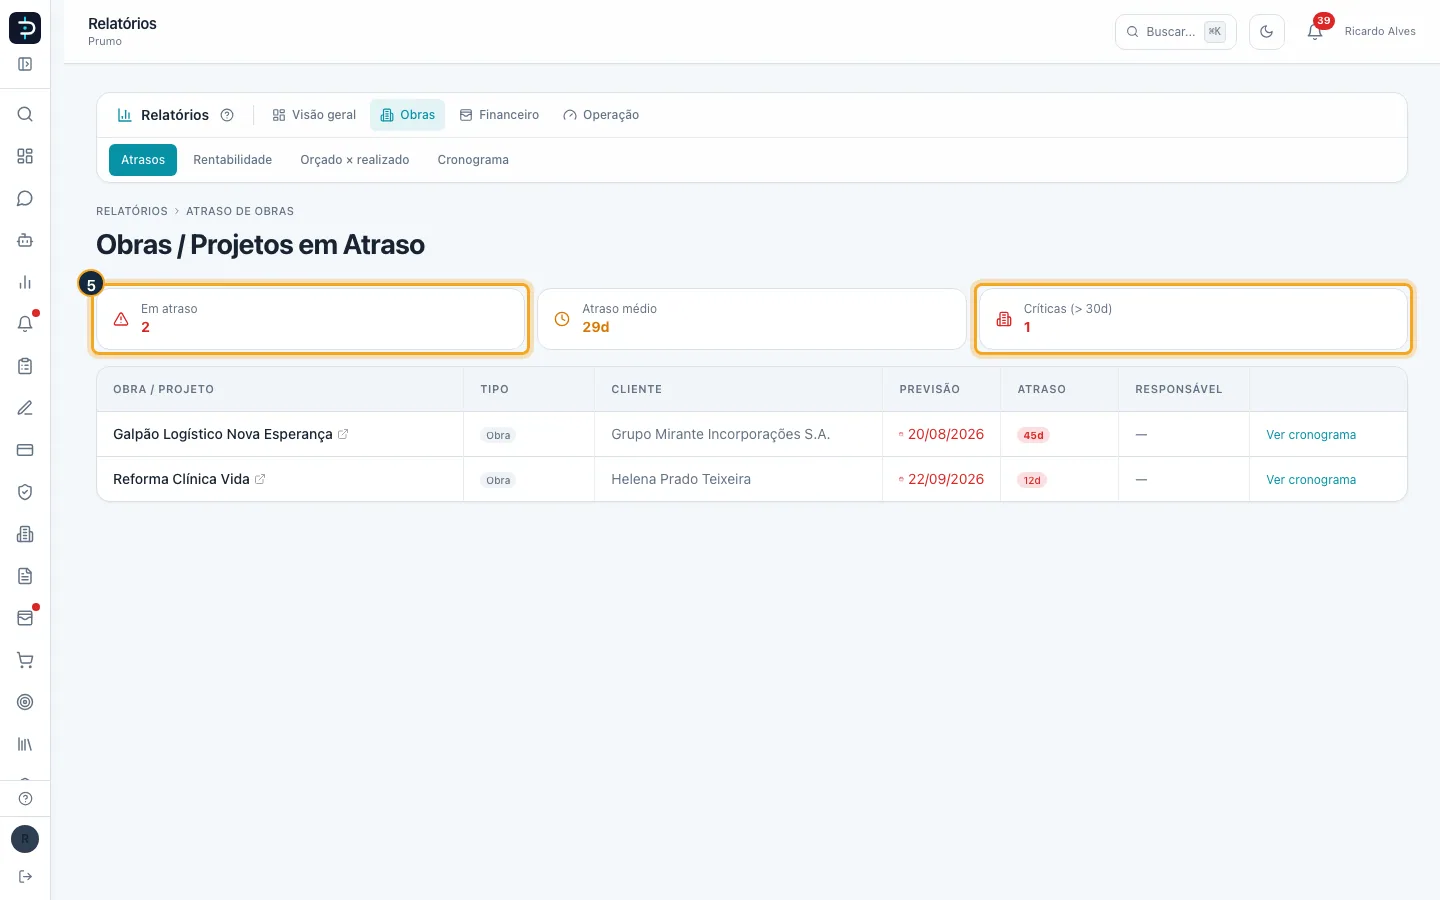The width and height of the screenshot is (1440, 900).
Task: Open search from the sidebar magnifier icon
Action: 25,114
